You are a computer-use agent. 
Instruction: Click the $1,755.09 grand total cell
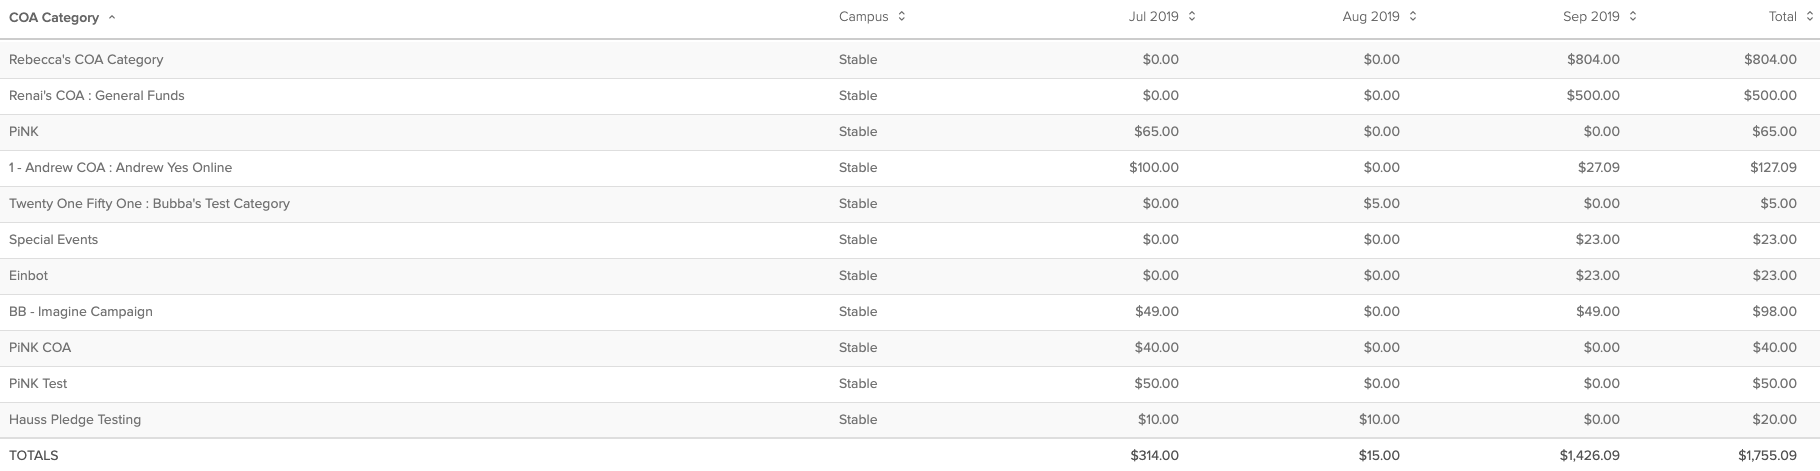(1767, 456)
